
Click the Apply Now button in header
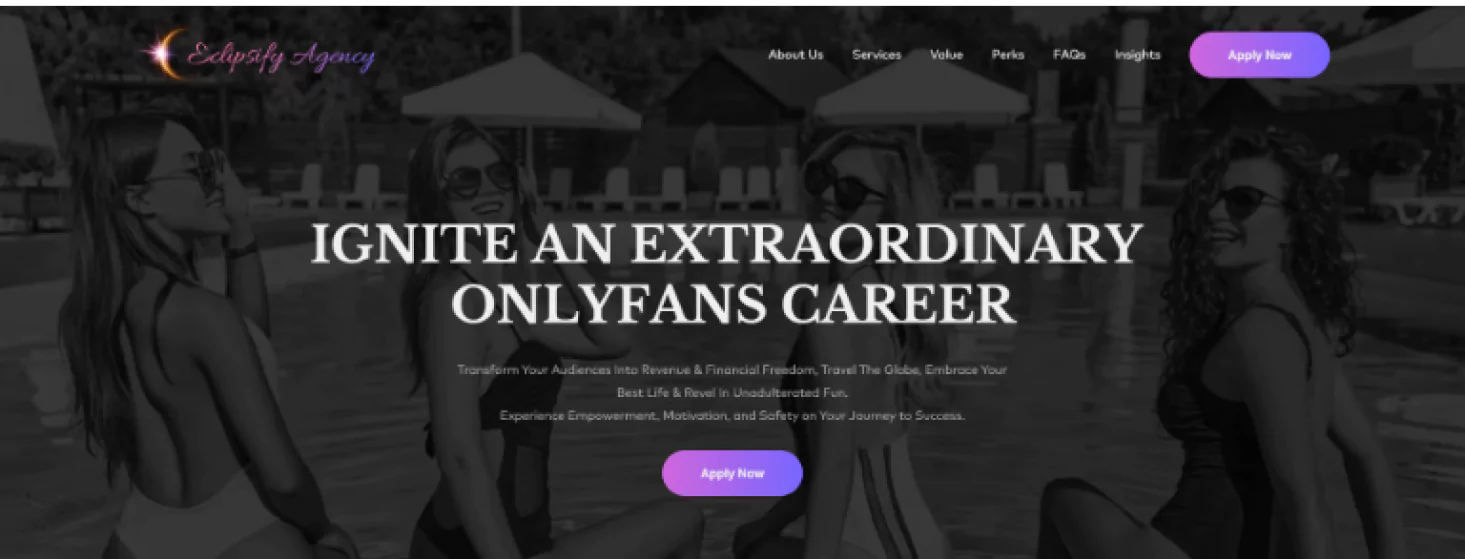coord(1259,55)
